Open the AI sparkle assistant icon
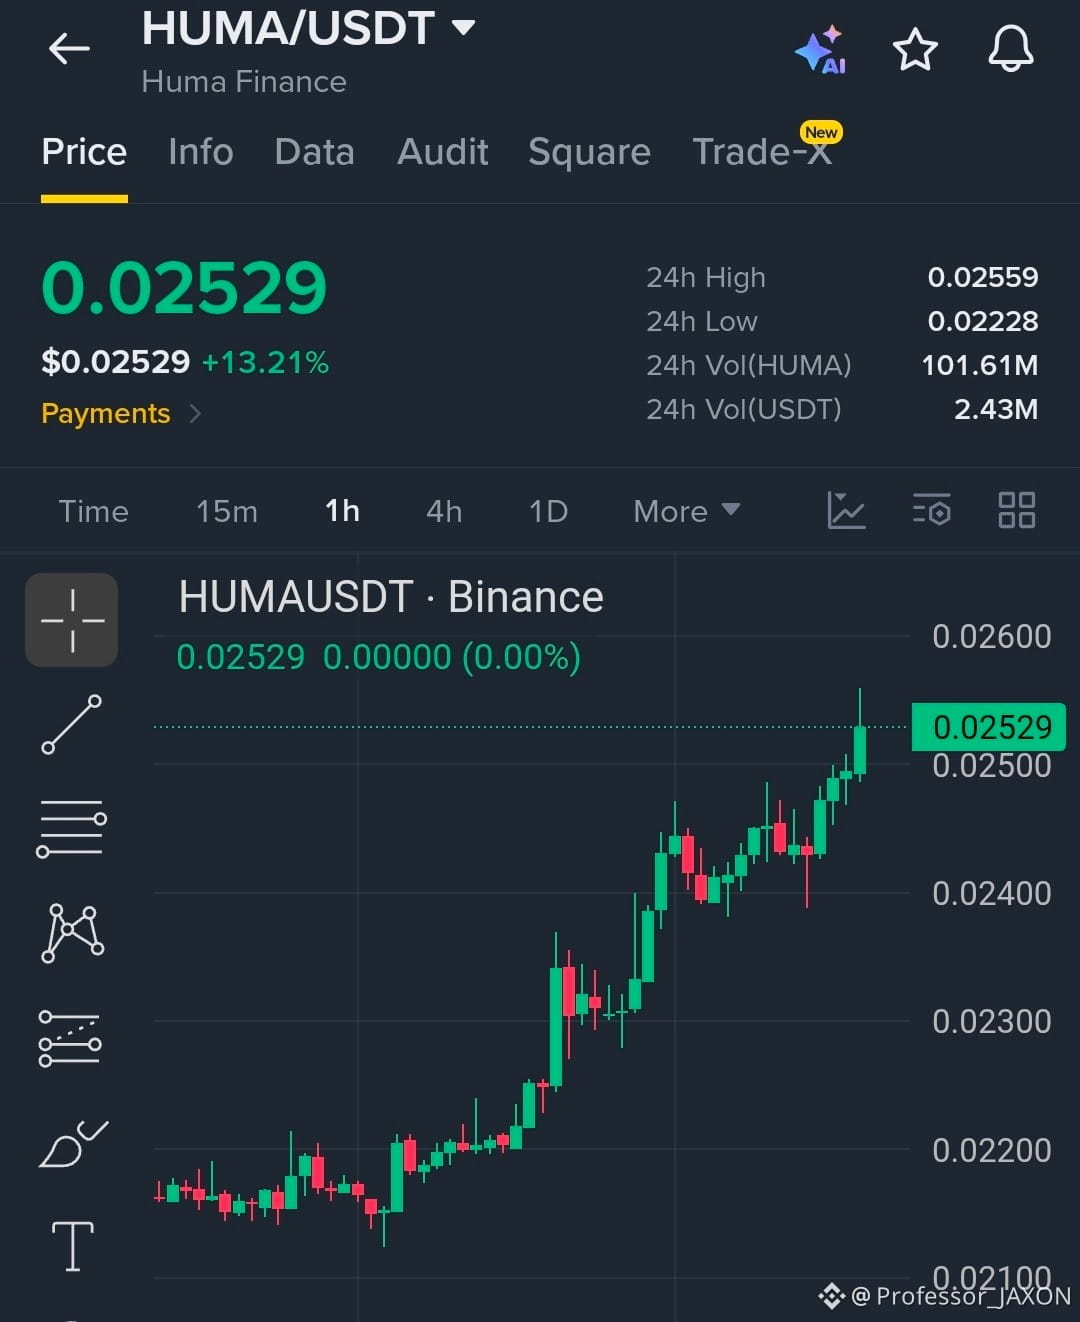 pyautogui.click(x=821, y=50)
